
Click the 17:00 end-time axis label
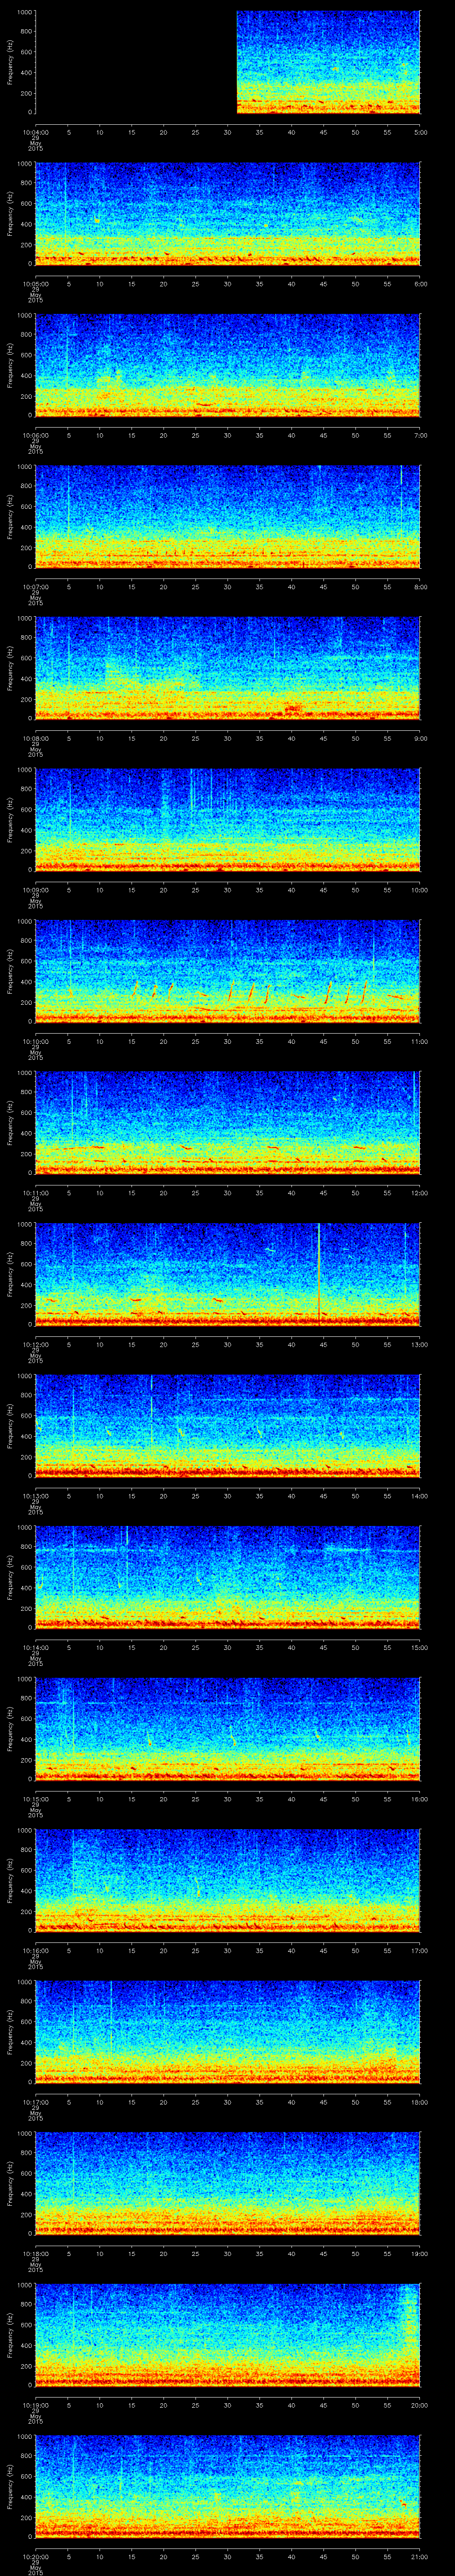[420, 1950]
